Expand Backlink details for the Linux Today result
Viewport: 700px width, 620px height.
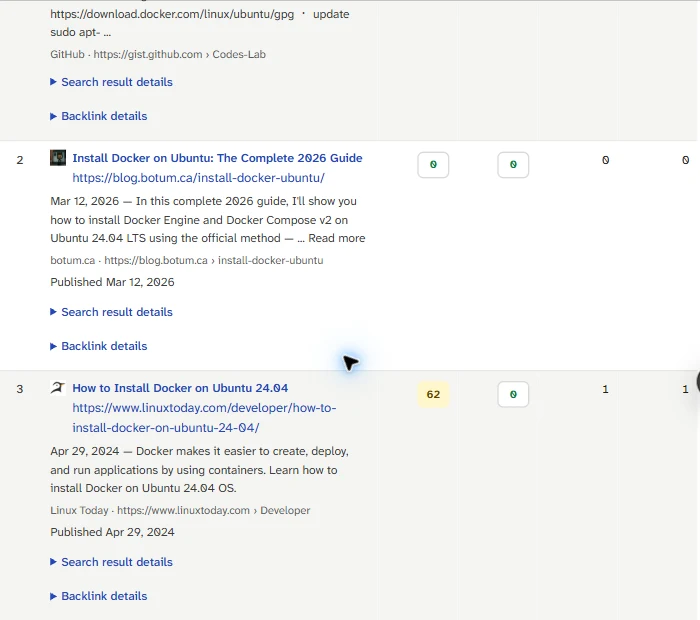tap(99, 596)
